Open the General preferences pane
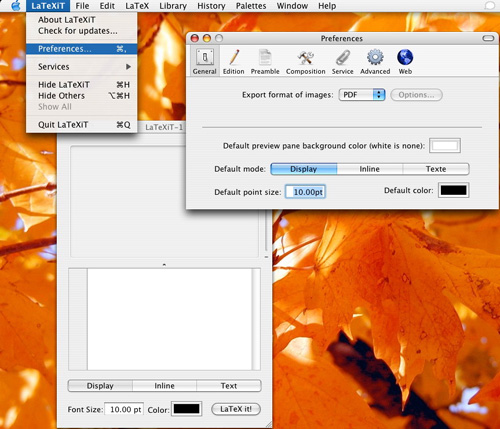The image size is (500, 429). pyautogui.click(x=205, y=61)
